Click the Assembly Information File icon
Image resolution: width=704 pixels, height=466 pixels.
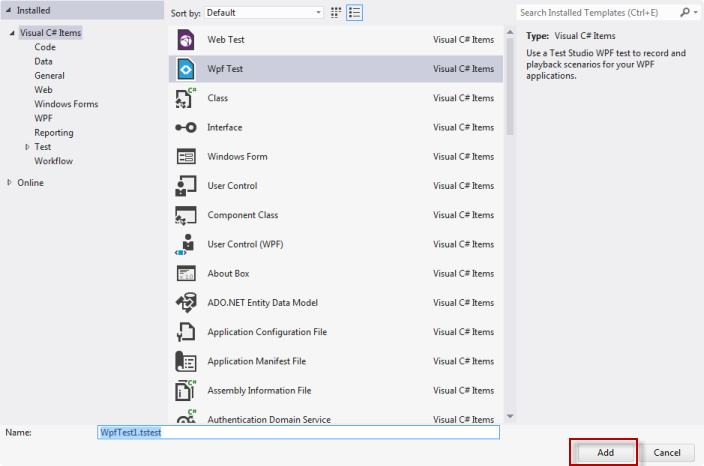tap(186, 390)
